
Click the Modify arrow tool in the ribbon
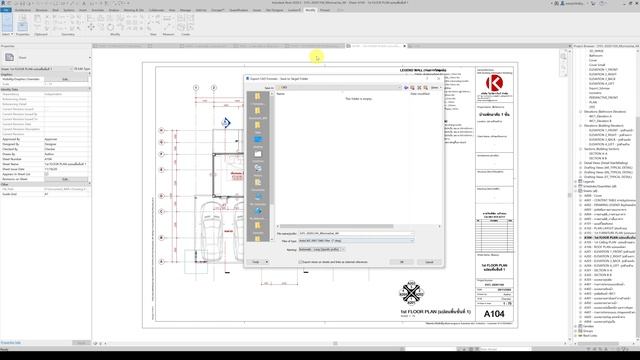(x=7, y=23)
